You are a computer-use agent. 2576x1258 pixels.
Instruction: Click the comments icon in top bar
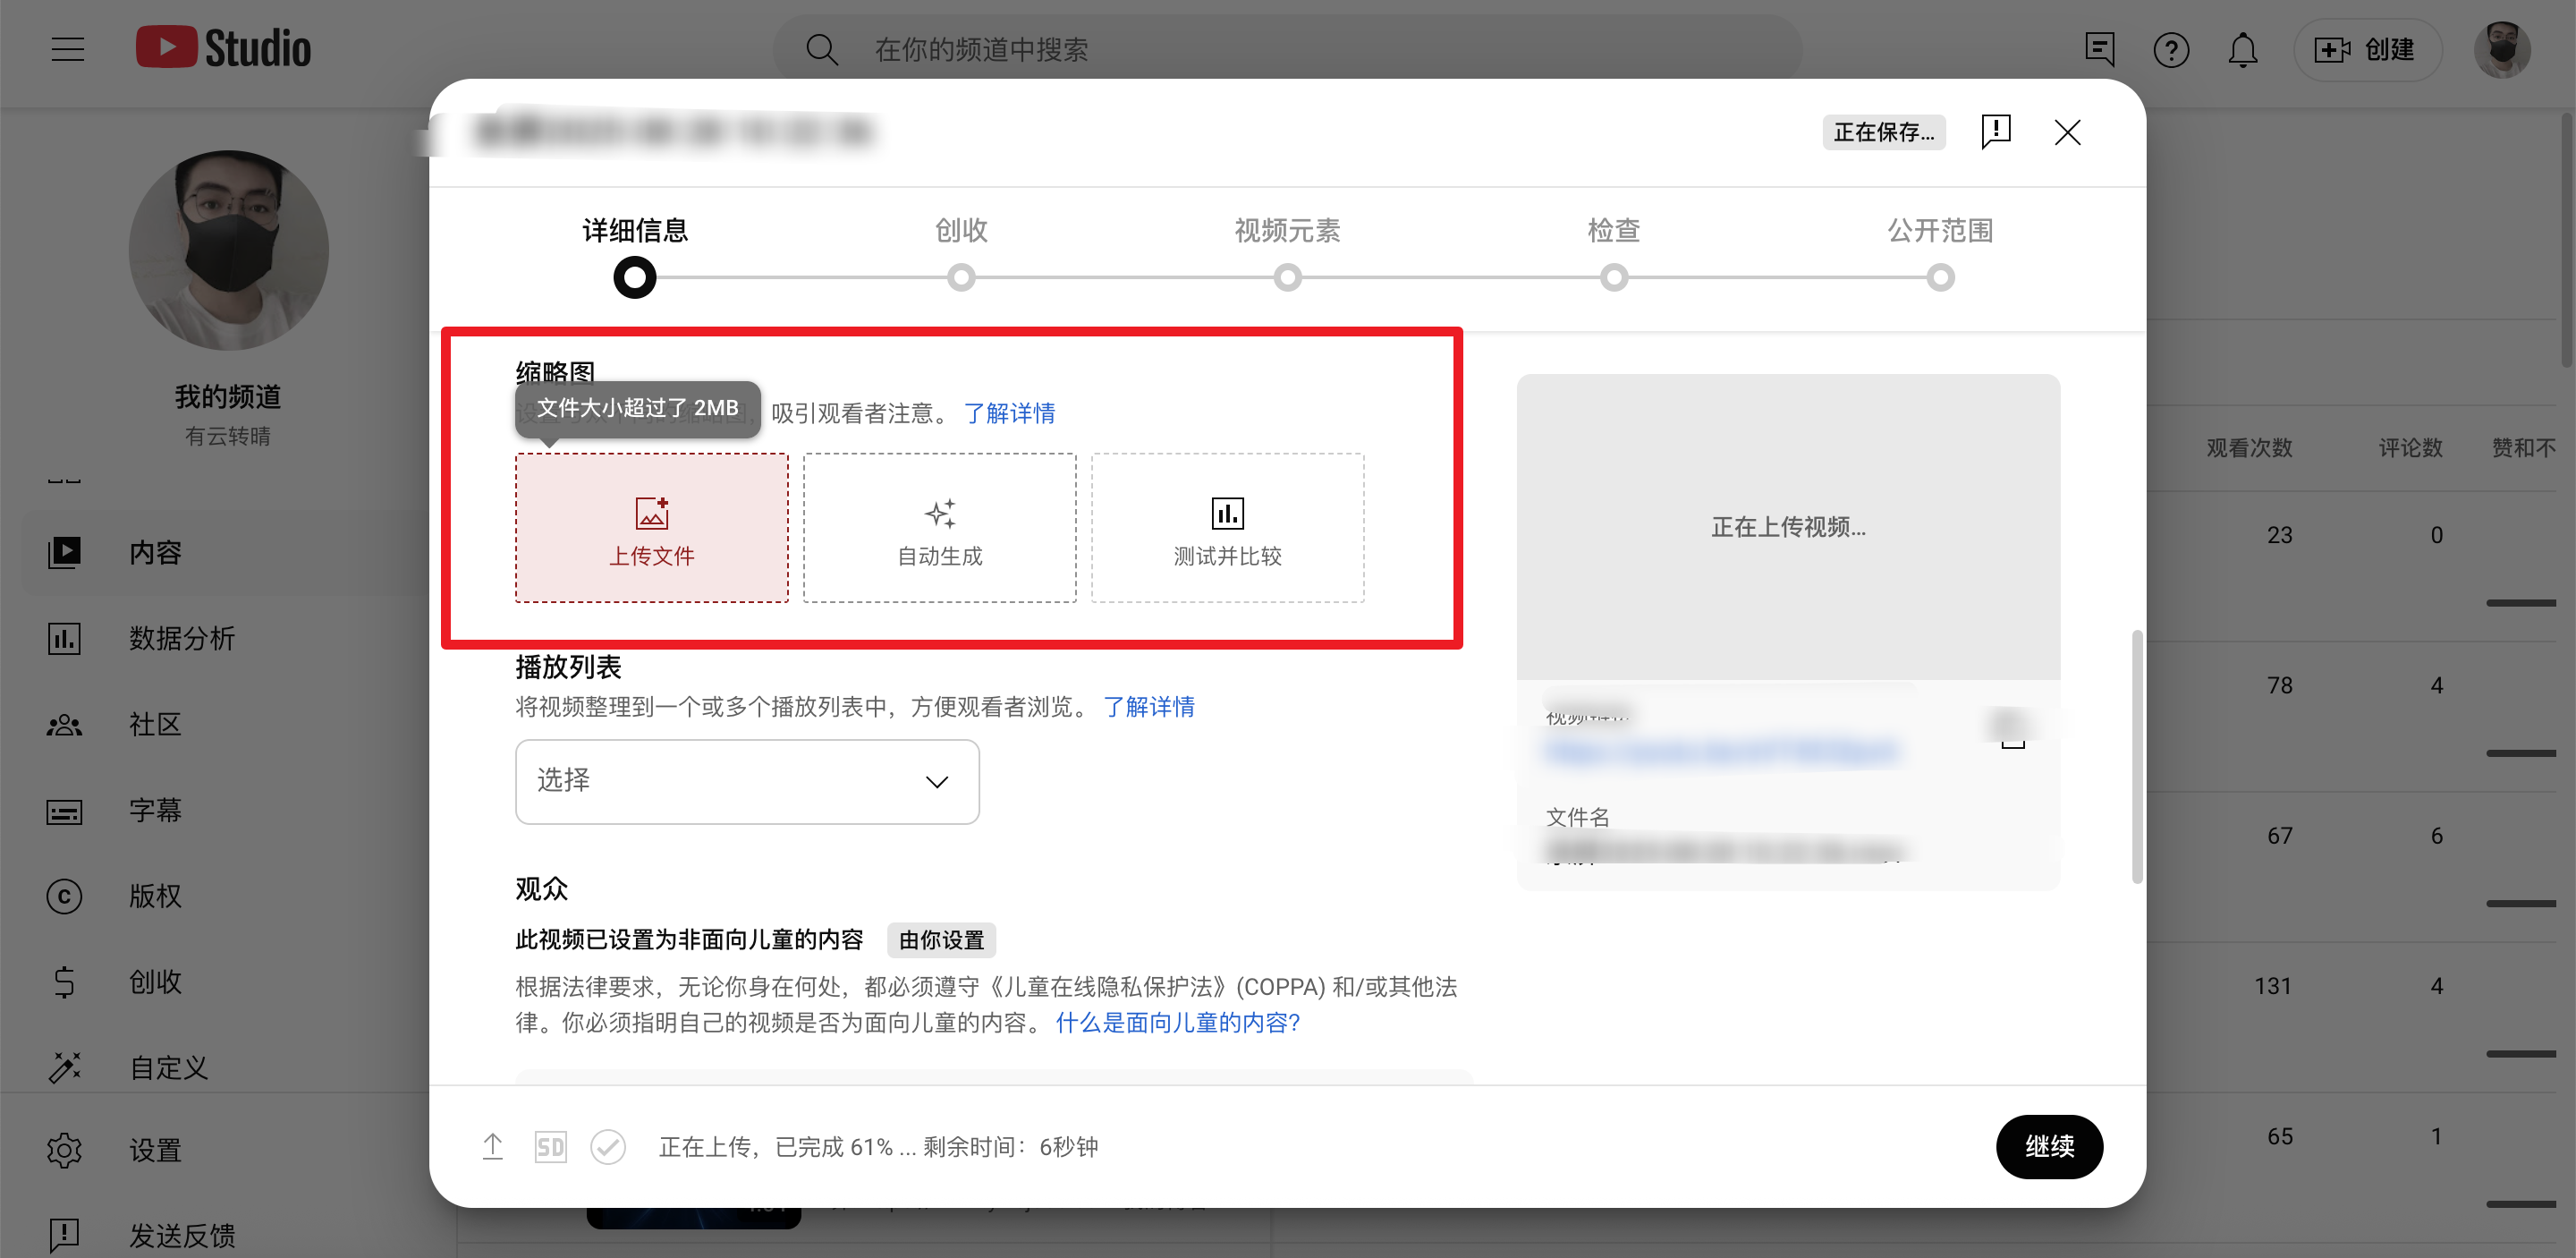(2099, 49)
